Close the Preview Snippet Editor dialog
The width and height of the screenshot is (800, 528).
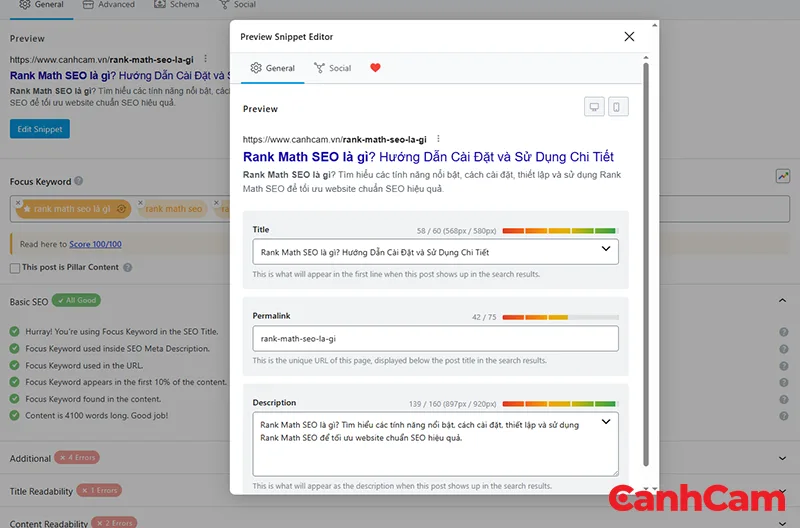[629, 37]
